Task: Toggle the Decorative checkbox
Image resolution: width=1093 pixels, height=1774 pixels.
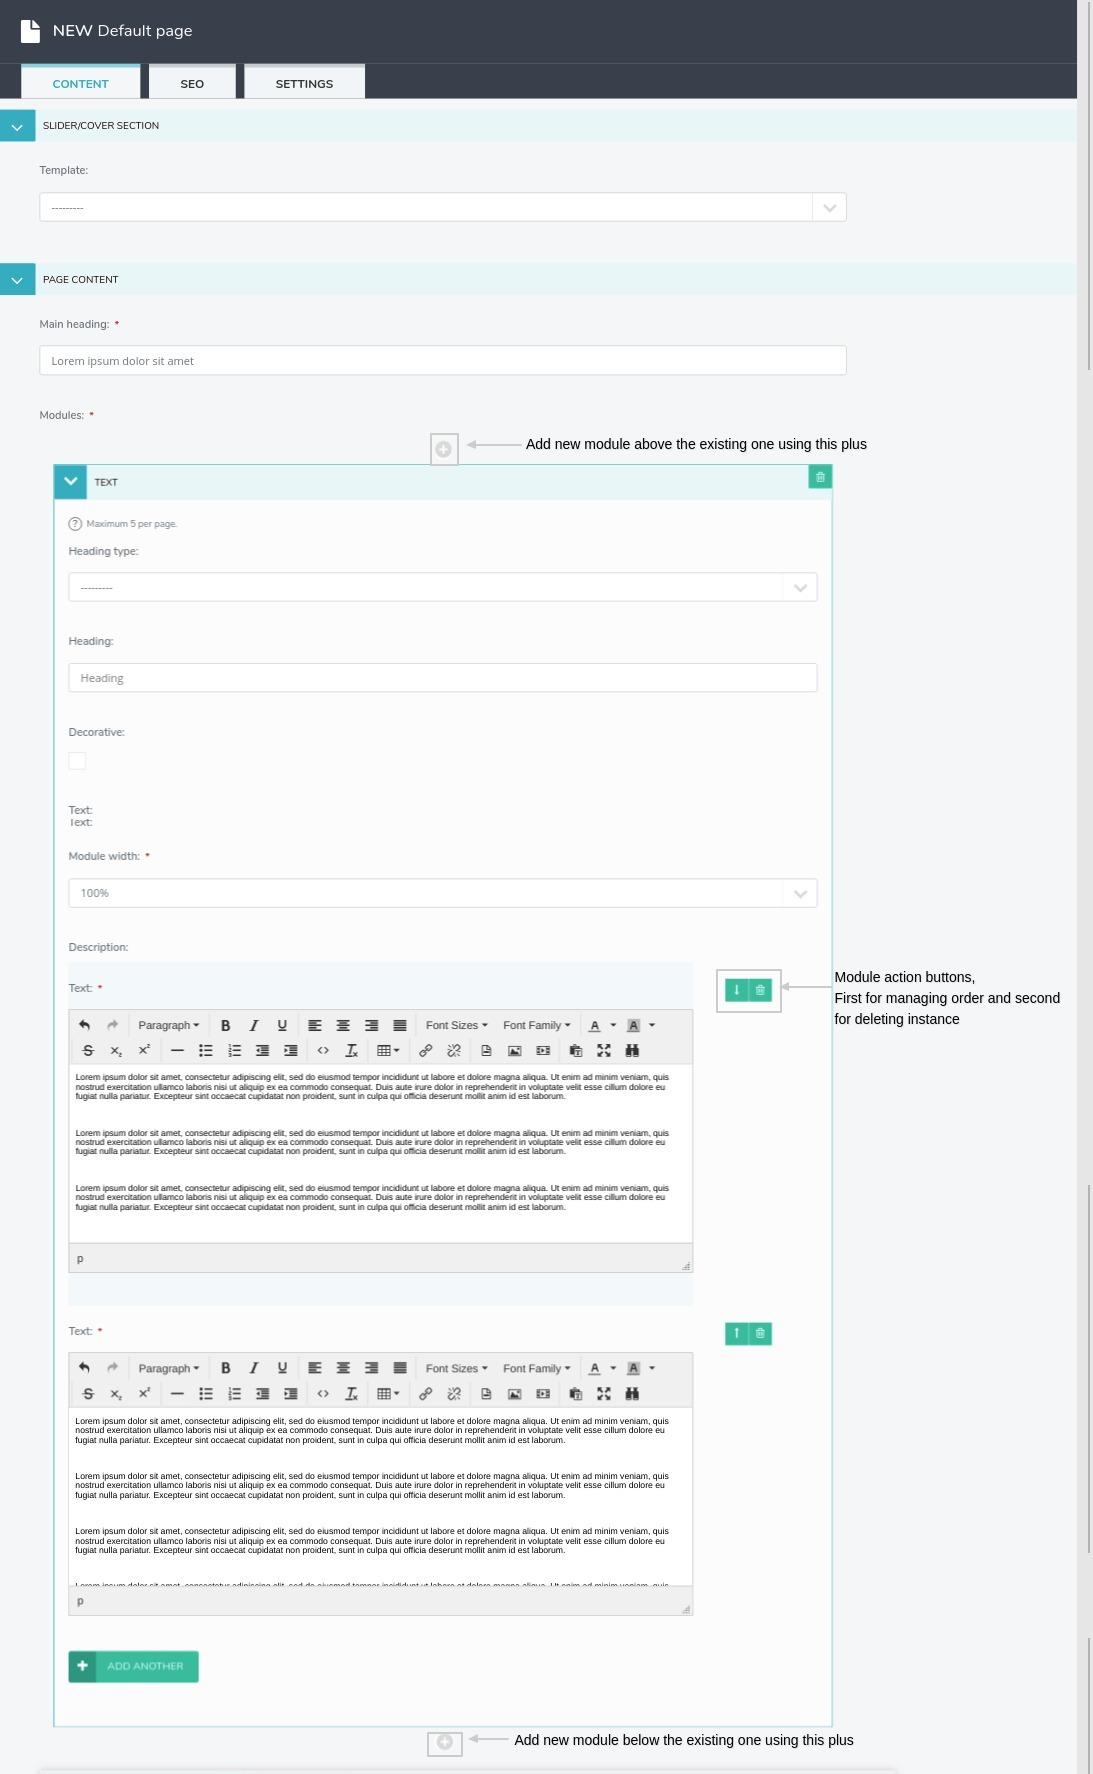Action: 77,761
